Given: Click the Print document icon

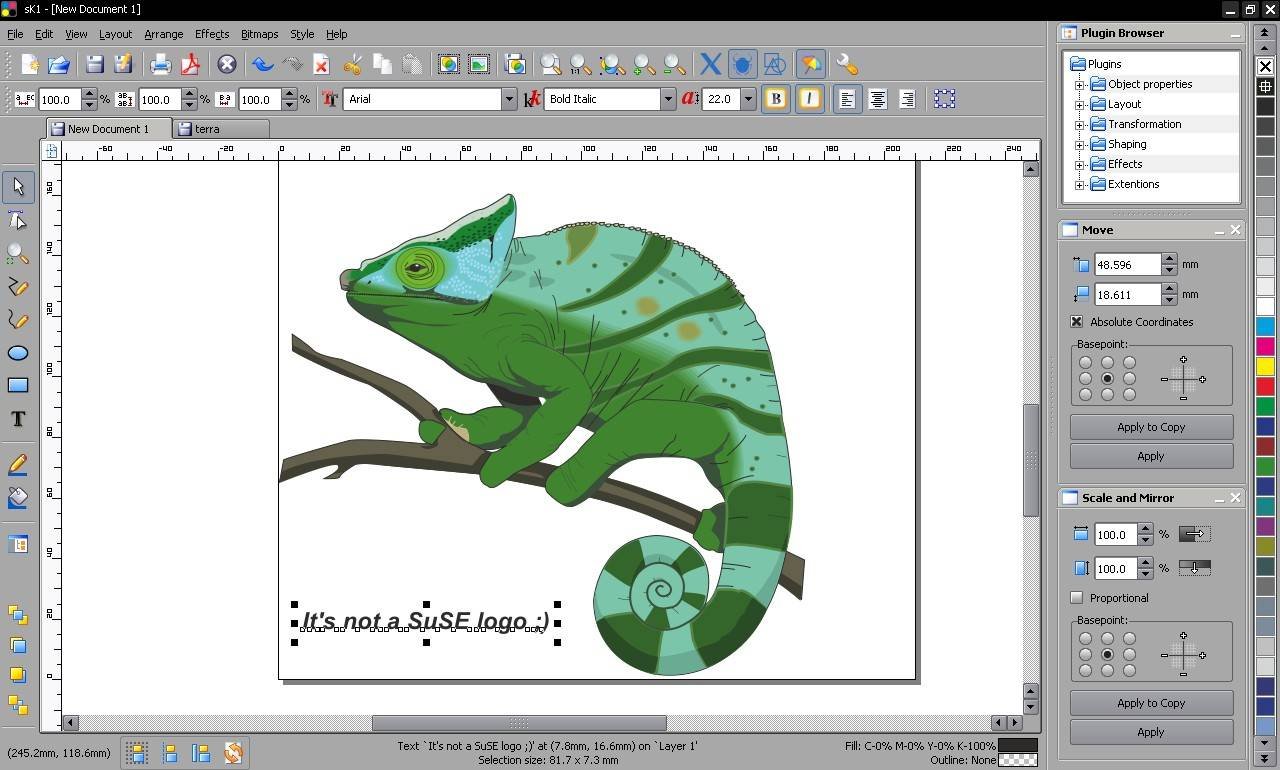Looking at the screenshot, I should [x=160, y=65].
